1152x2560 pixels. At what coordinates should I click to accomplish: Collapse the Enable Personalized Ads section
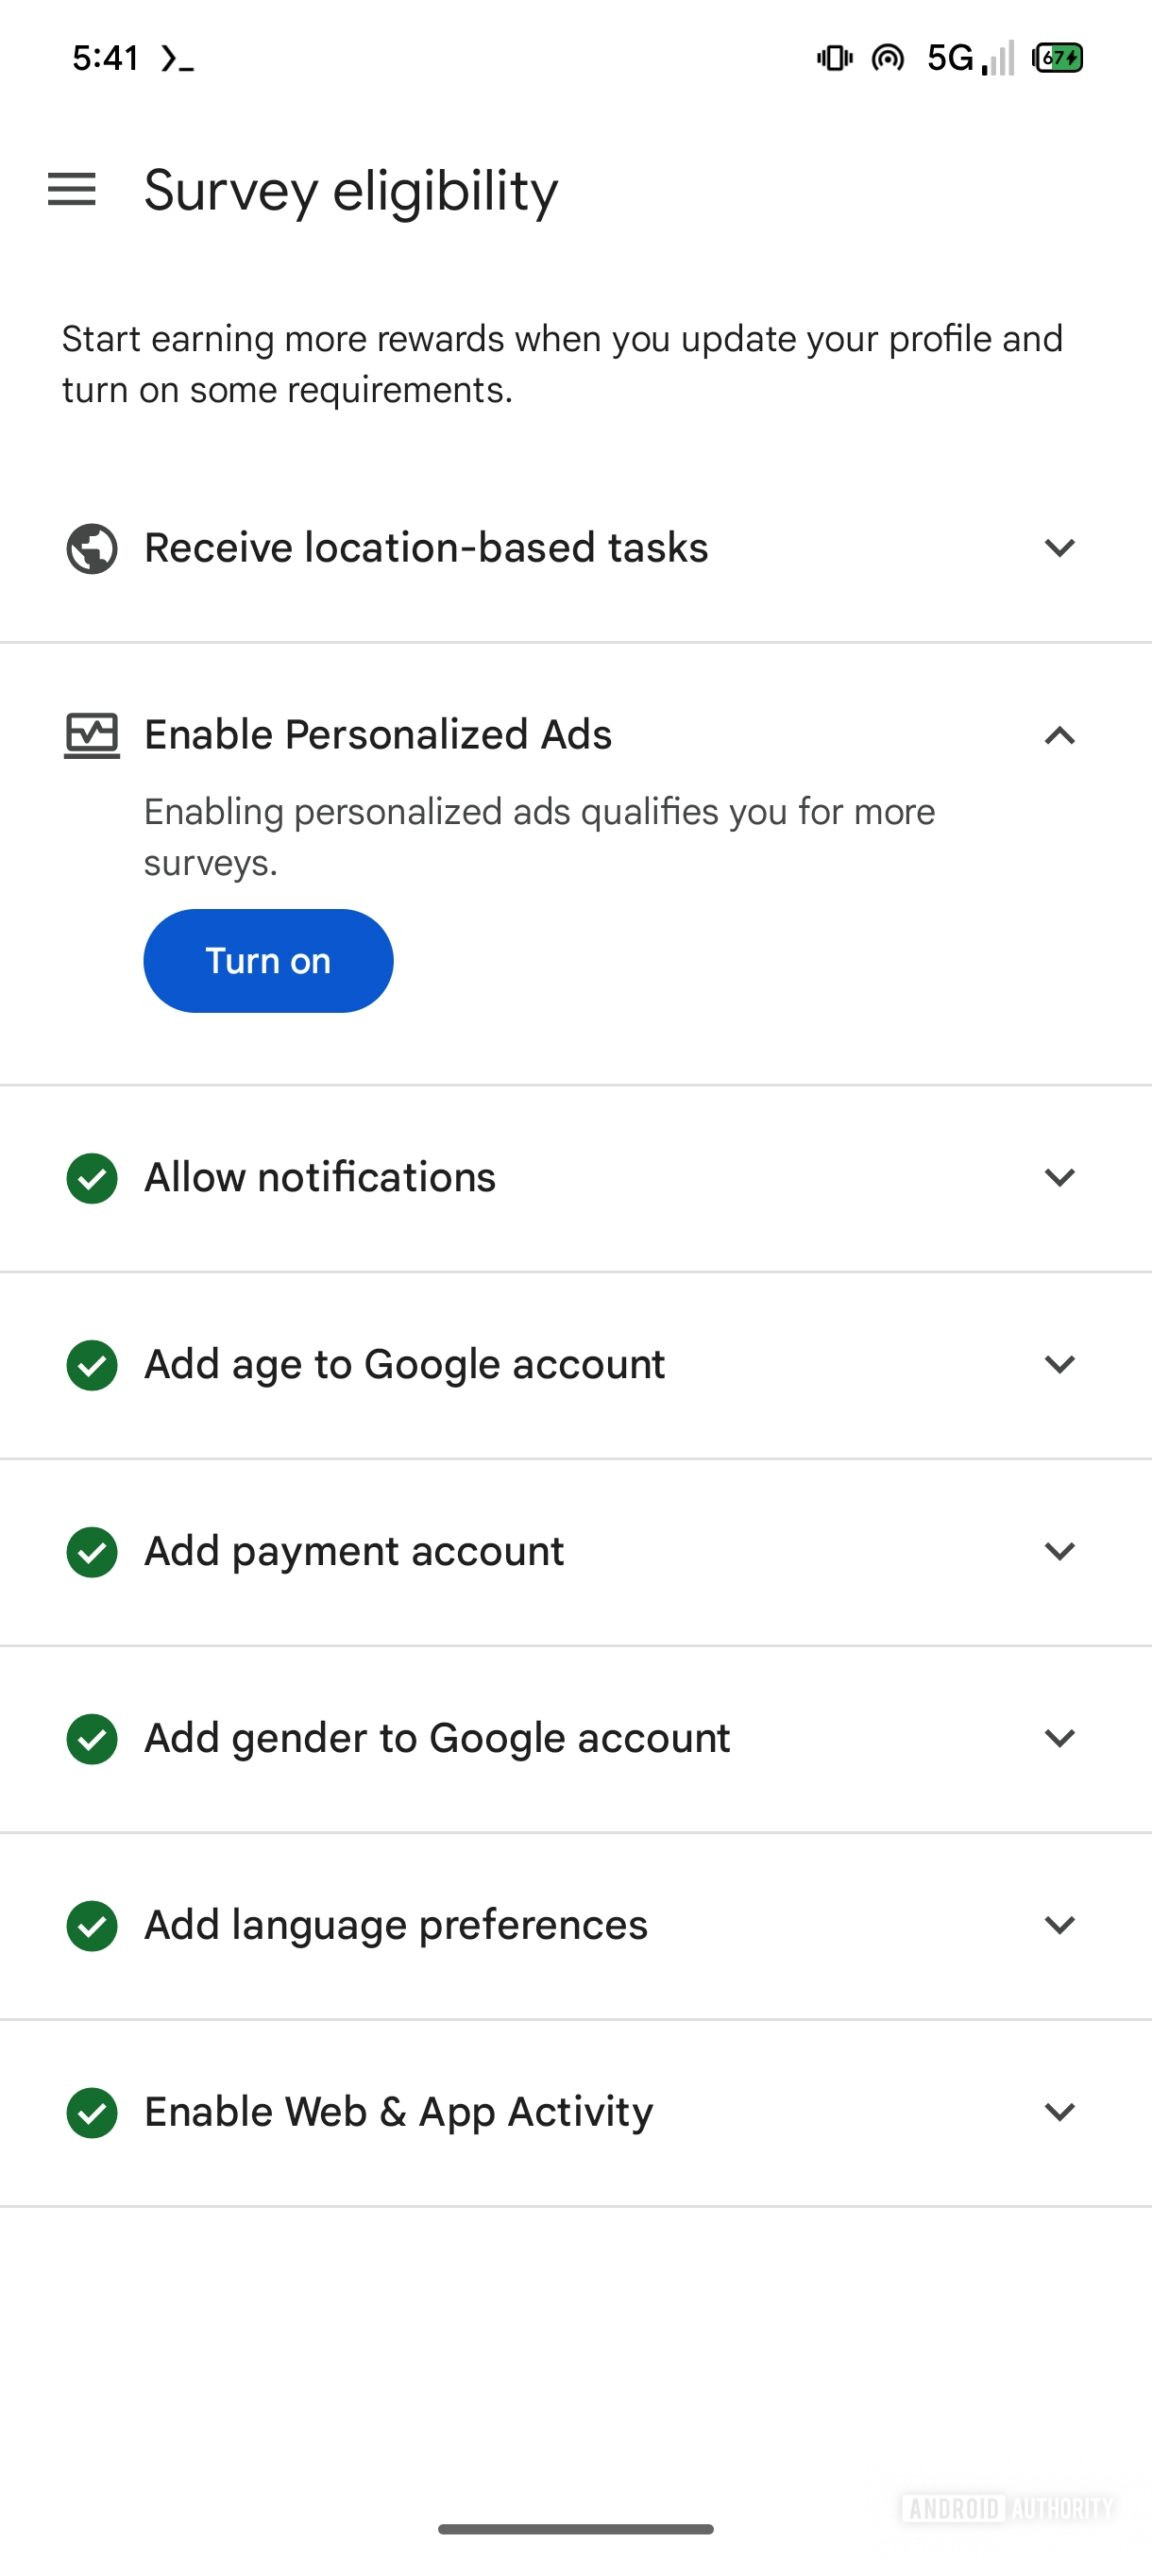1059,736
